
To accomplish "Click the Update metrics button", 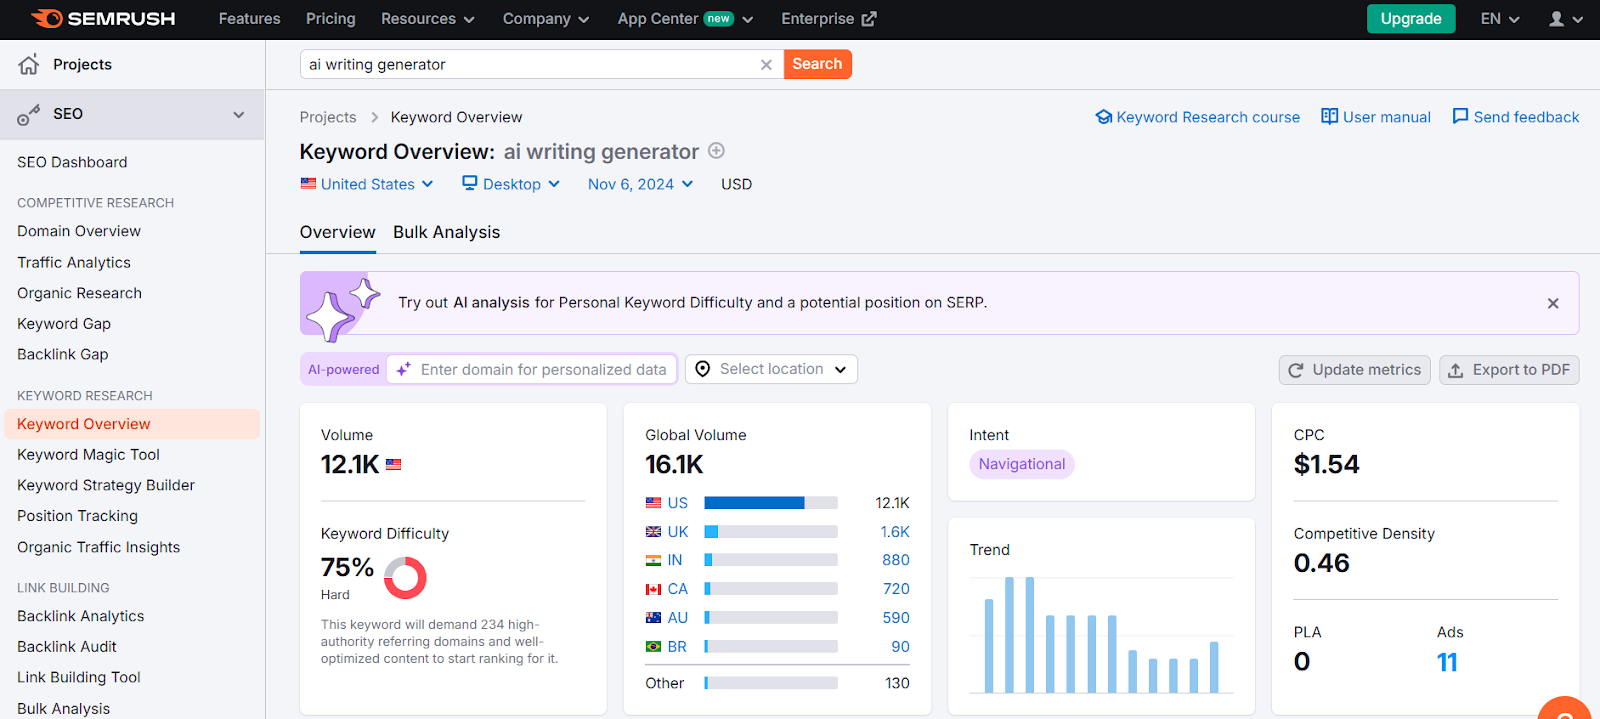I will pos(1355,370).
